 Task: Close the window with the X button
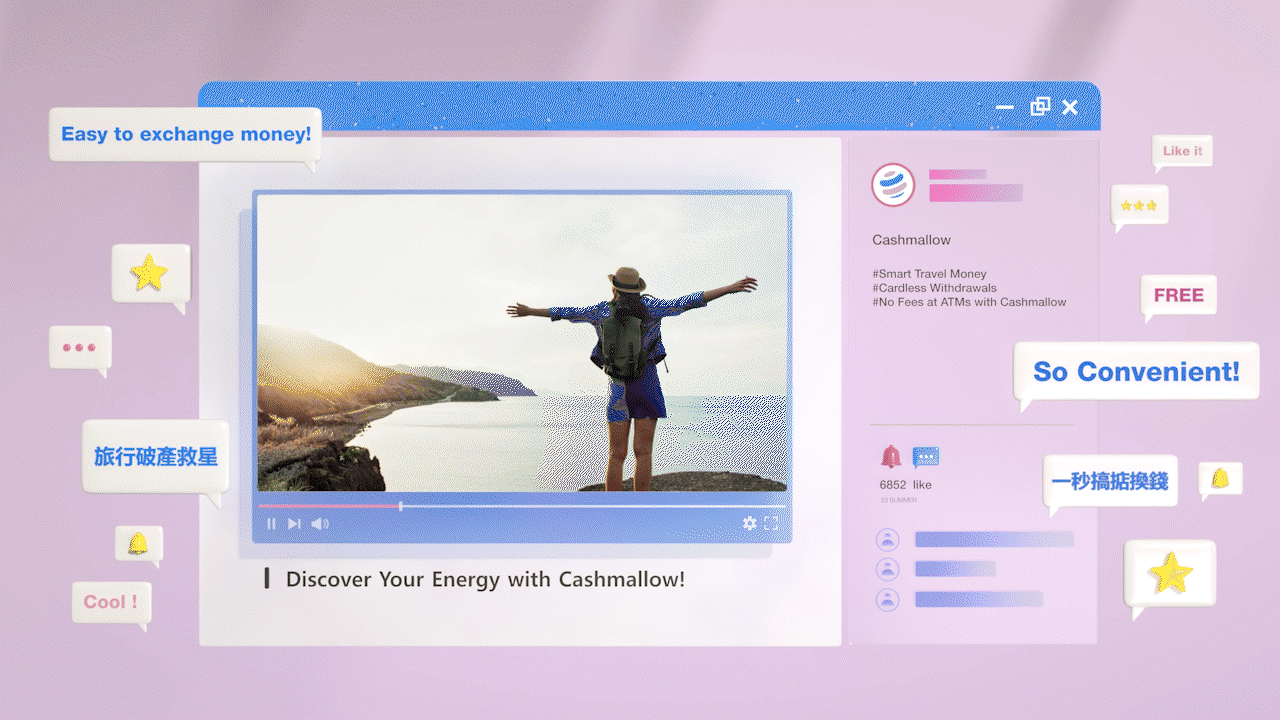click(x=1070, y=107)
